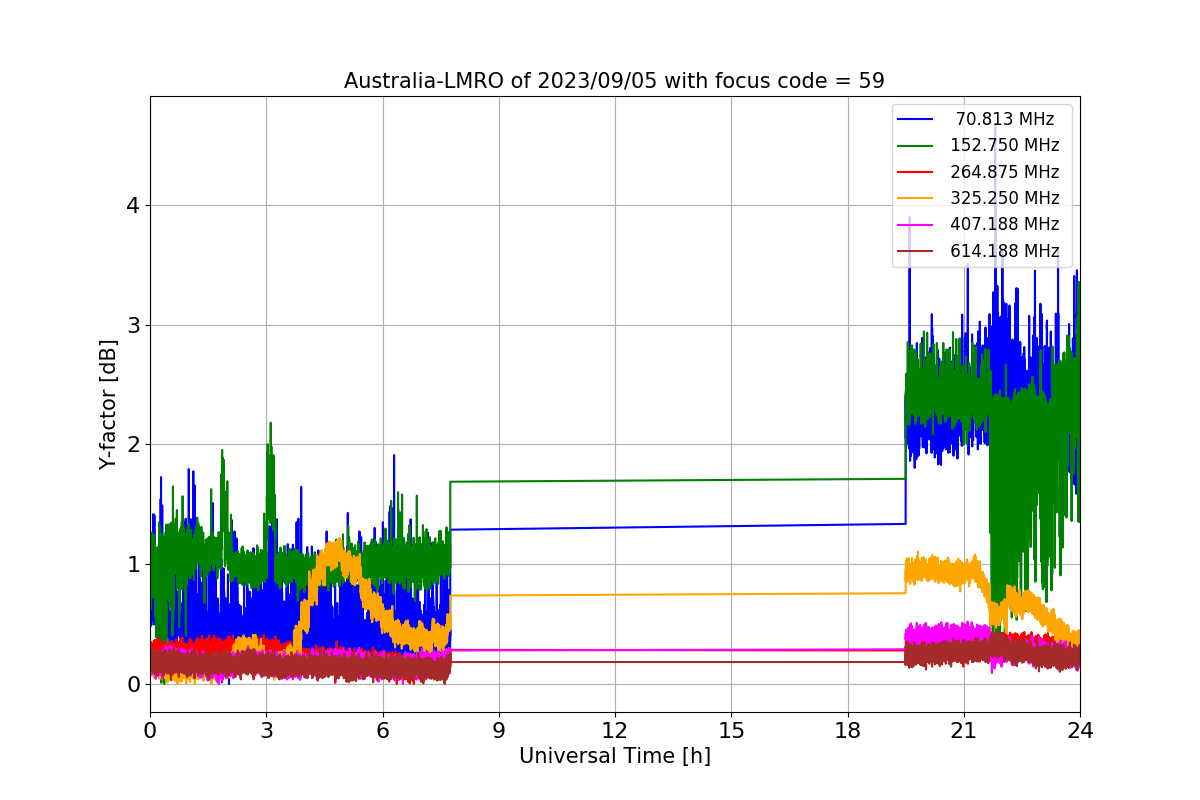Click the 'Y-factor [dB]' axis label
This screenshot has height=800, width=1200.
[108, 404]
